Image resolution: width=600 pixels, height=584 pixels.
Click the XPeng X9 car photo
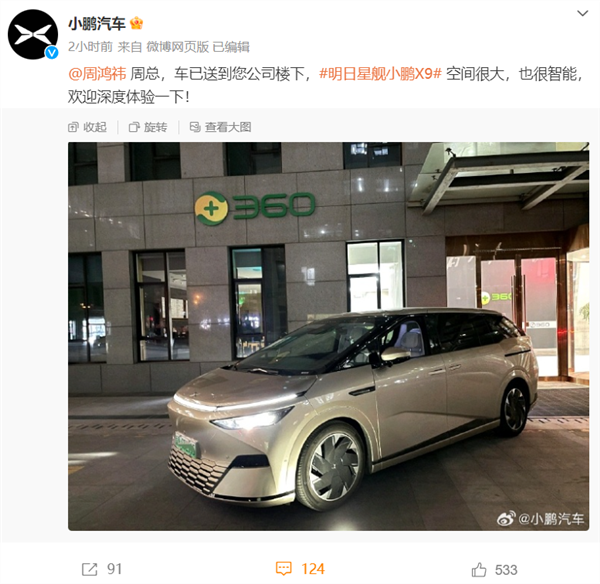[328, 336]
